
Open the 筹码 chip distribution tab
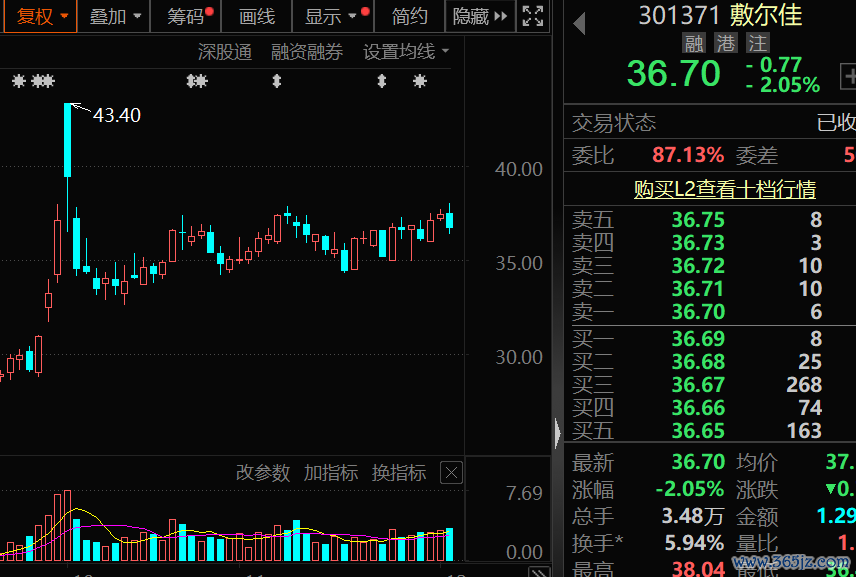tap(186, 16)
